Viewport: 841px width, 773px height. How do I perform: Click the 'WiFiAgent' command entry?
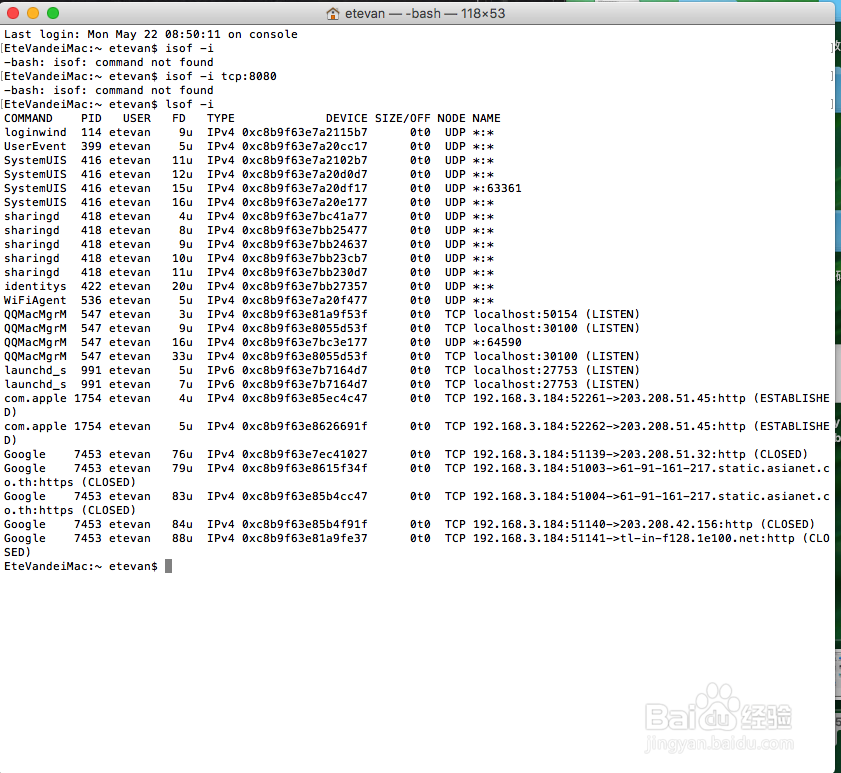pos(35,300)
